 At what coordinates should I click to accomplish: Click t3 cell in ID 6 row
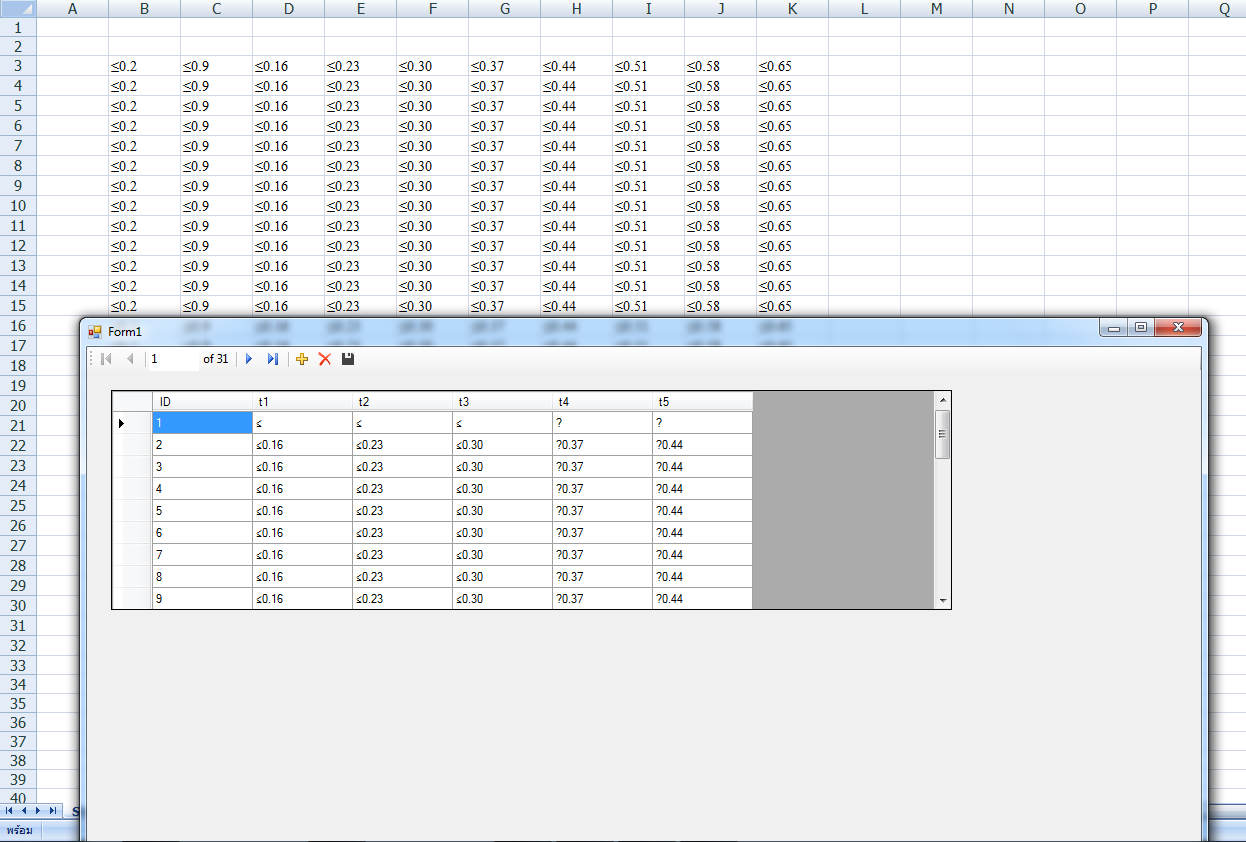tap(502, 533)
